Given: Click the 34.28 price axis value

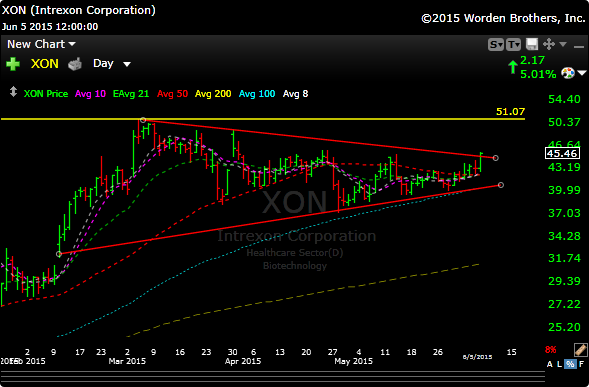Looking at the screenshot, I should tap(564, 236).
